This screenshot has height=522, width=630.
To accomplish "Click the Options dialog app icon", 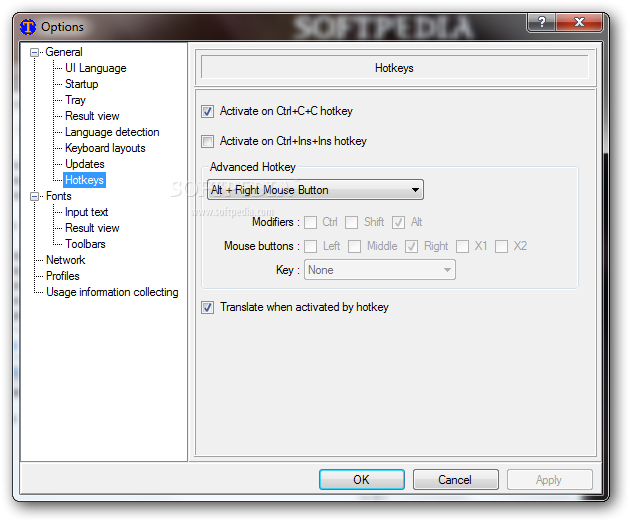I will click(x=28, y=27).
